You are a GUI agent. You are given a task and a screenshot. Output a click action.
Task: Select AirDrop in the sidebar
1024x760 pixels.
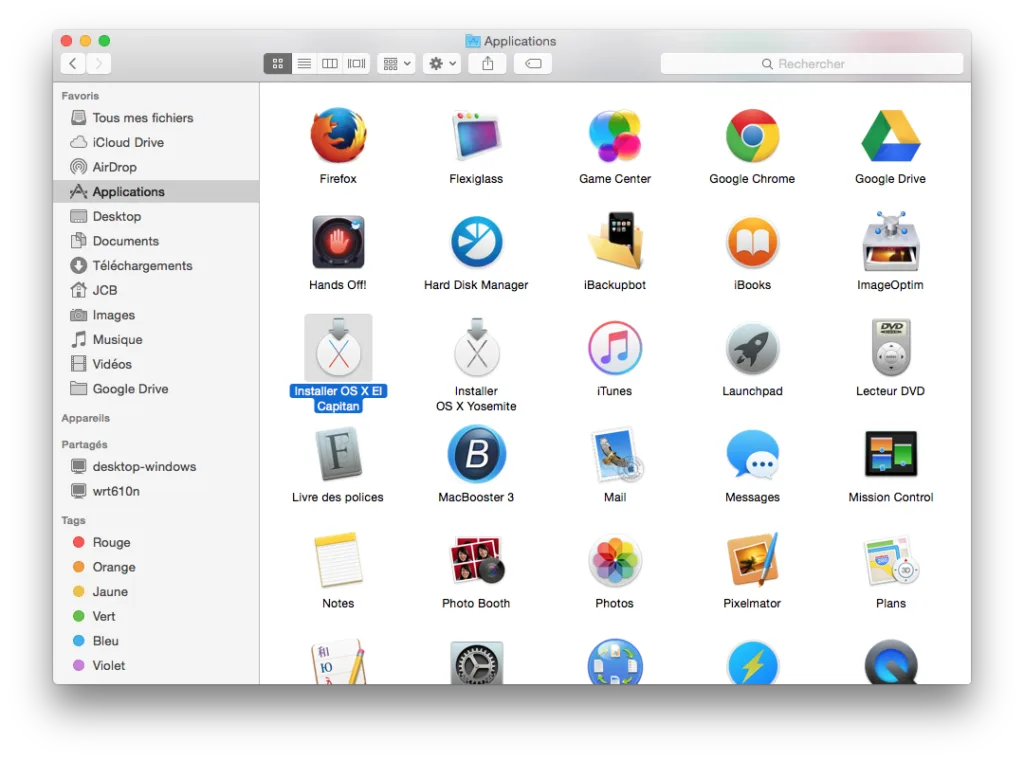tap(155, 167)
